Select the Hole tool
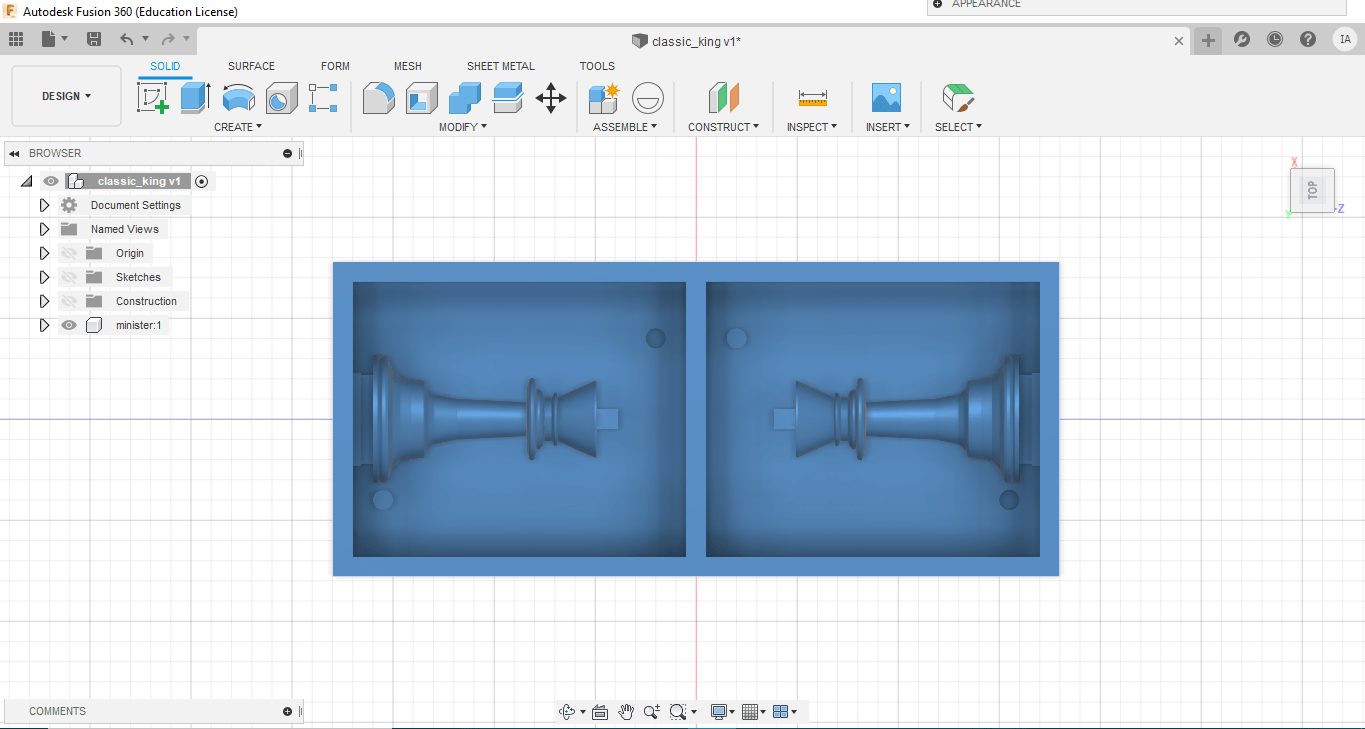The image size is (1365, 729). [x=282, y=98]
